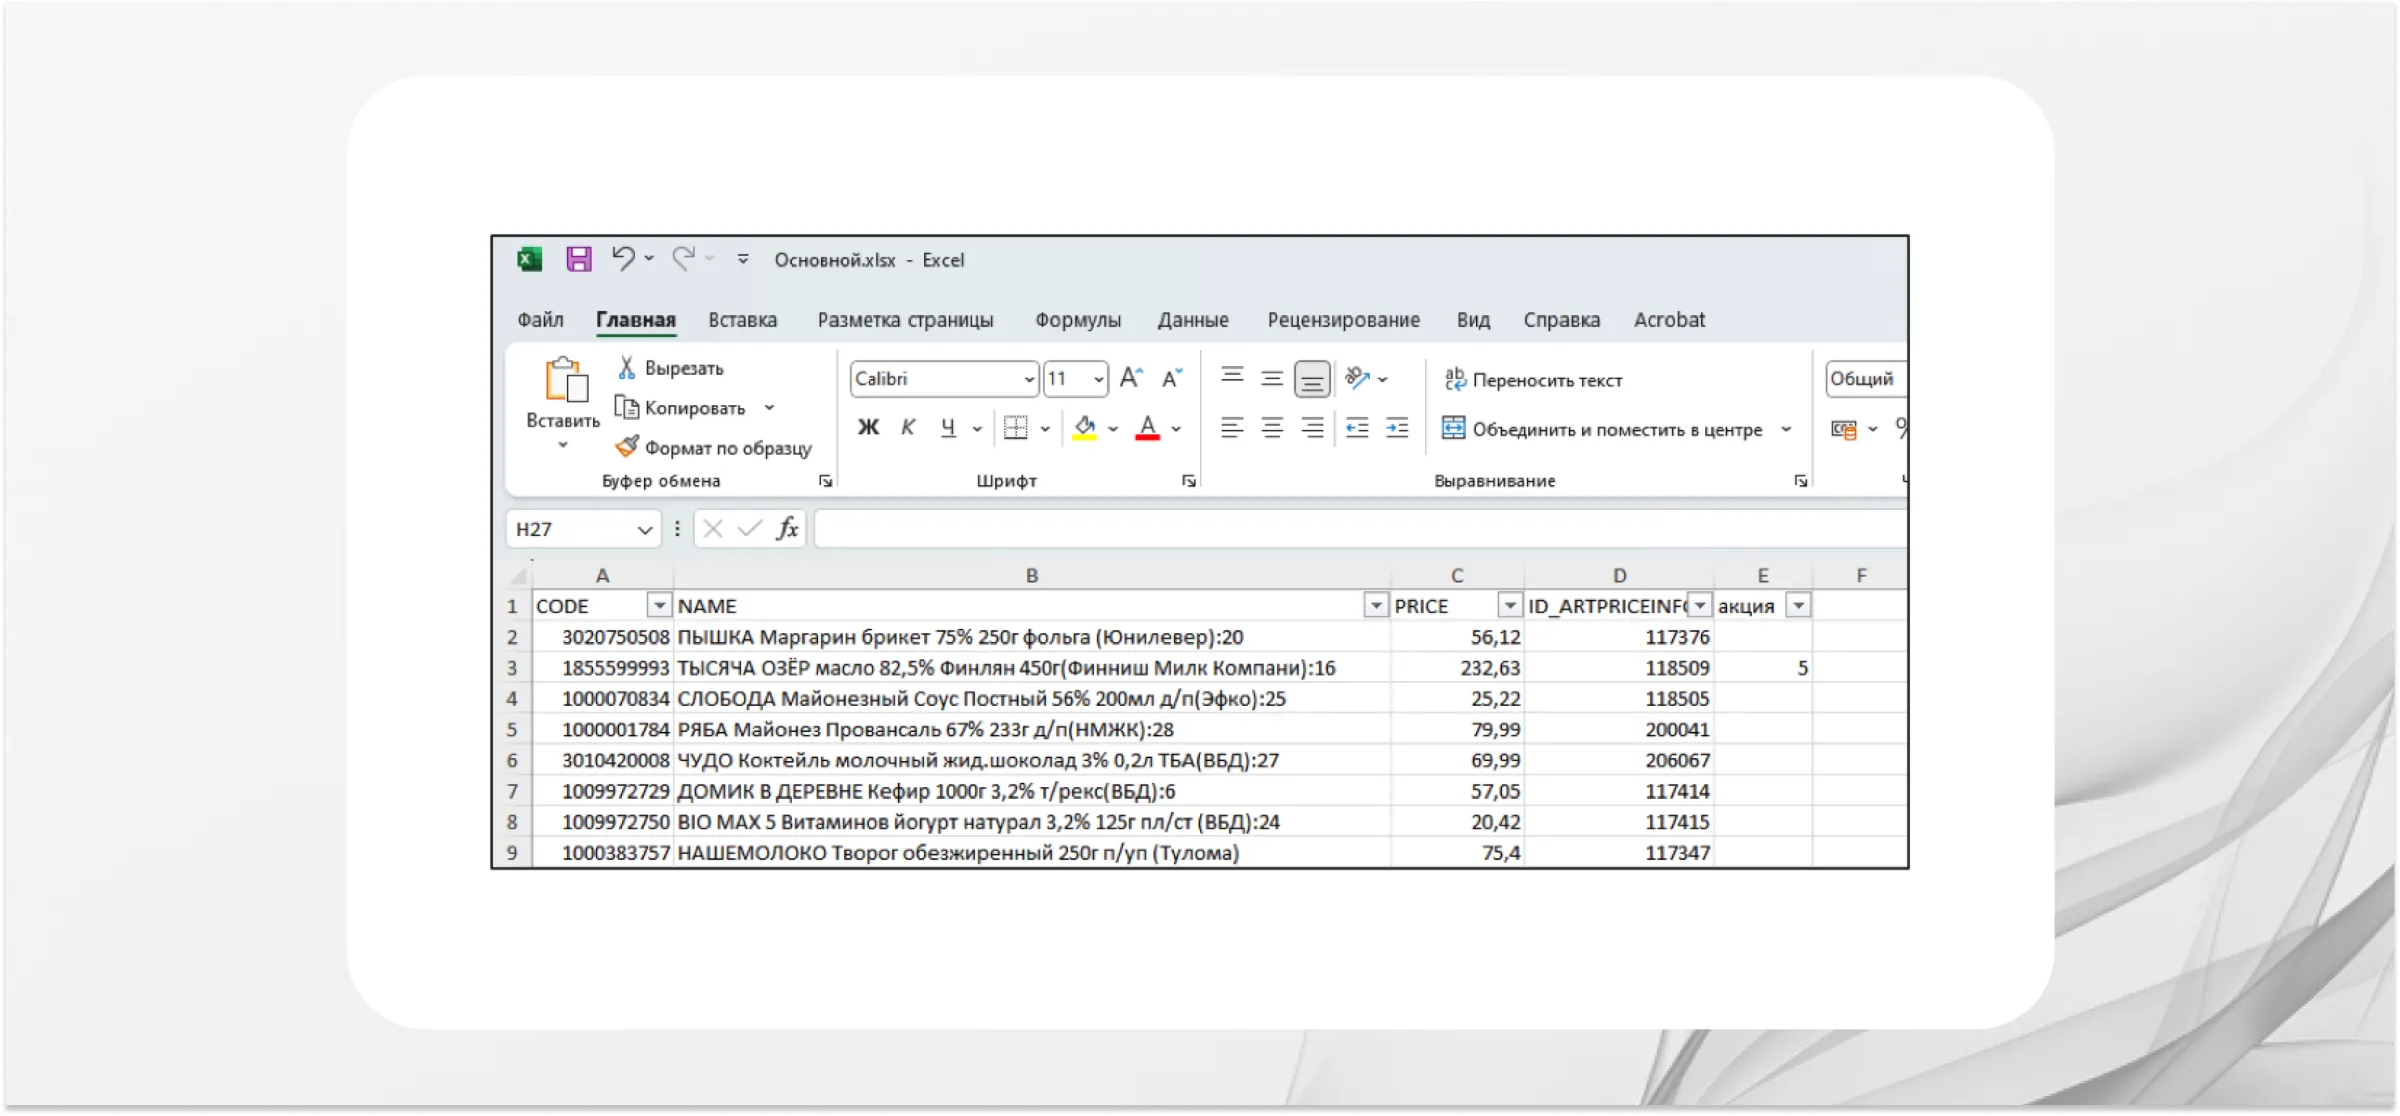Expand the Вставить paste options arrow
The width and height of the screenshot is (2400, 1116).
pos(563,445)
